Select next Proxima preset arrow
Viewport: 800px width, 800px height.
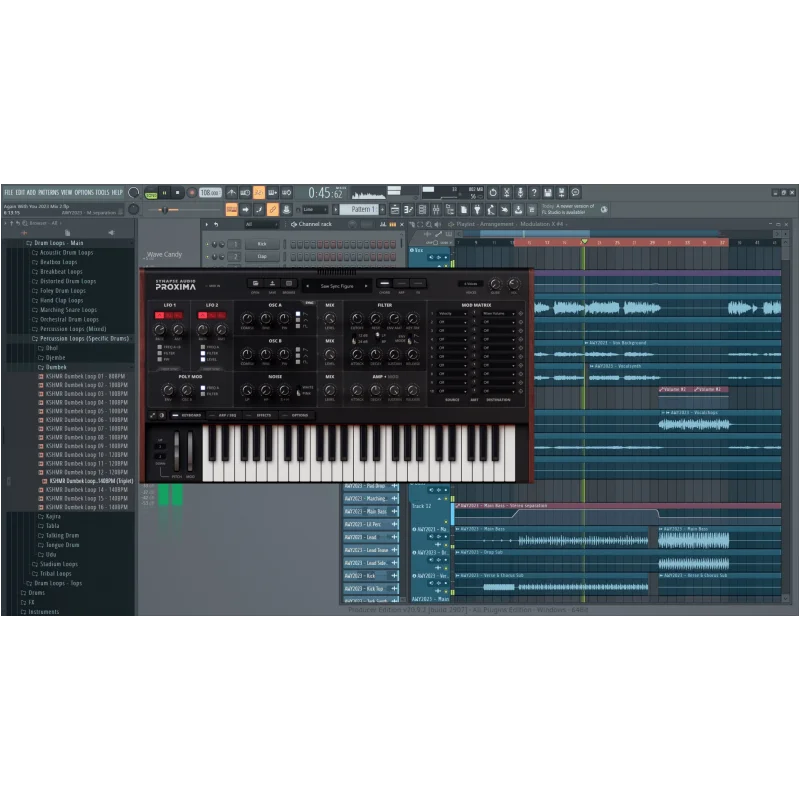coord(366,286)
